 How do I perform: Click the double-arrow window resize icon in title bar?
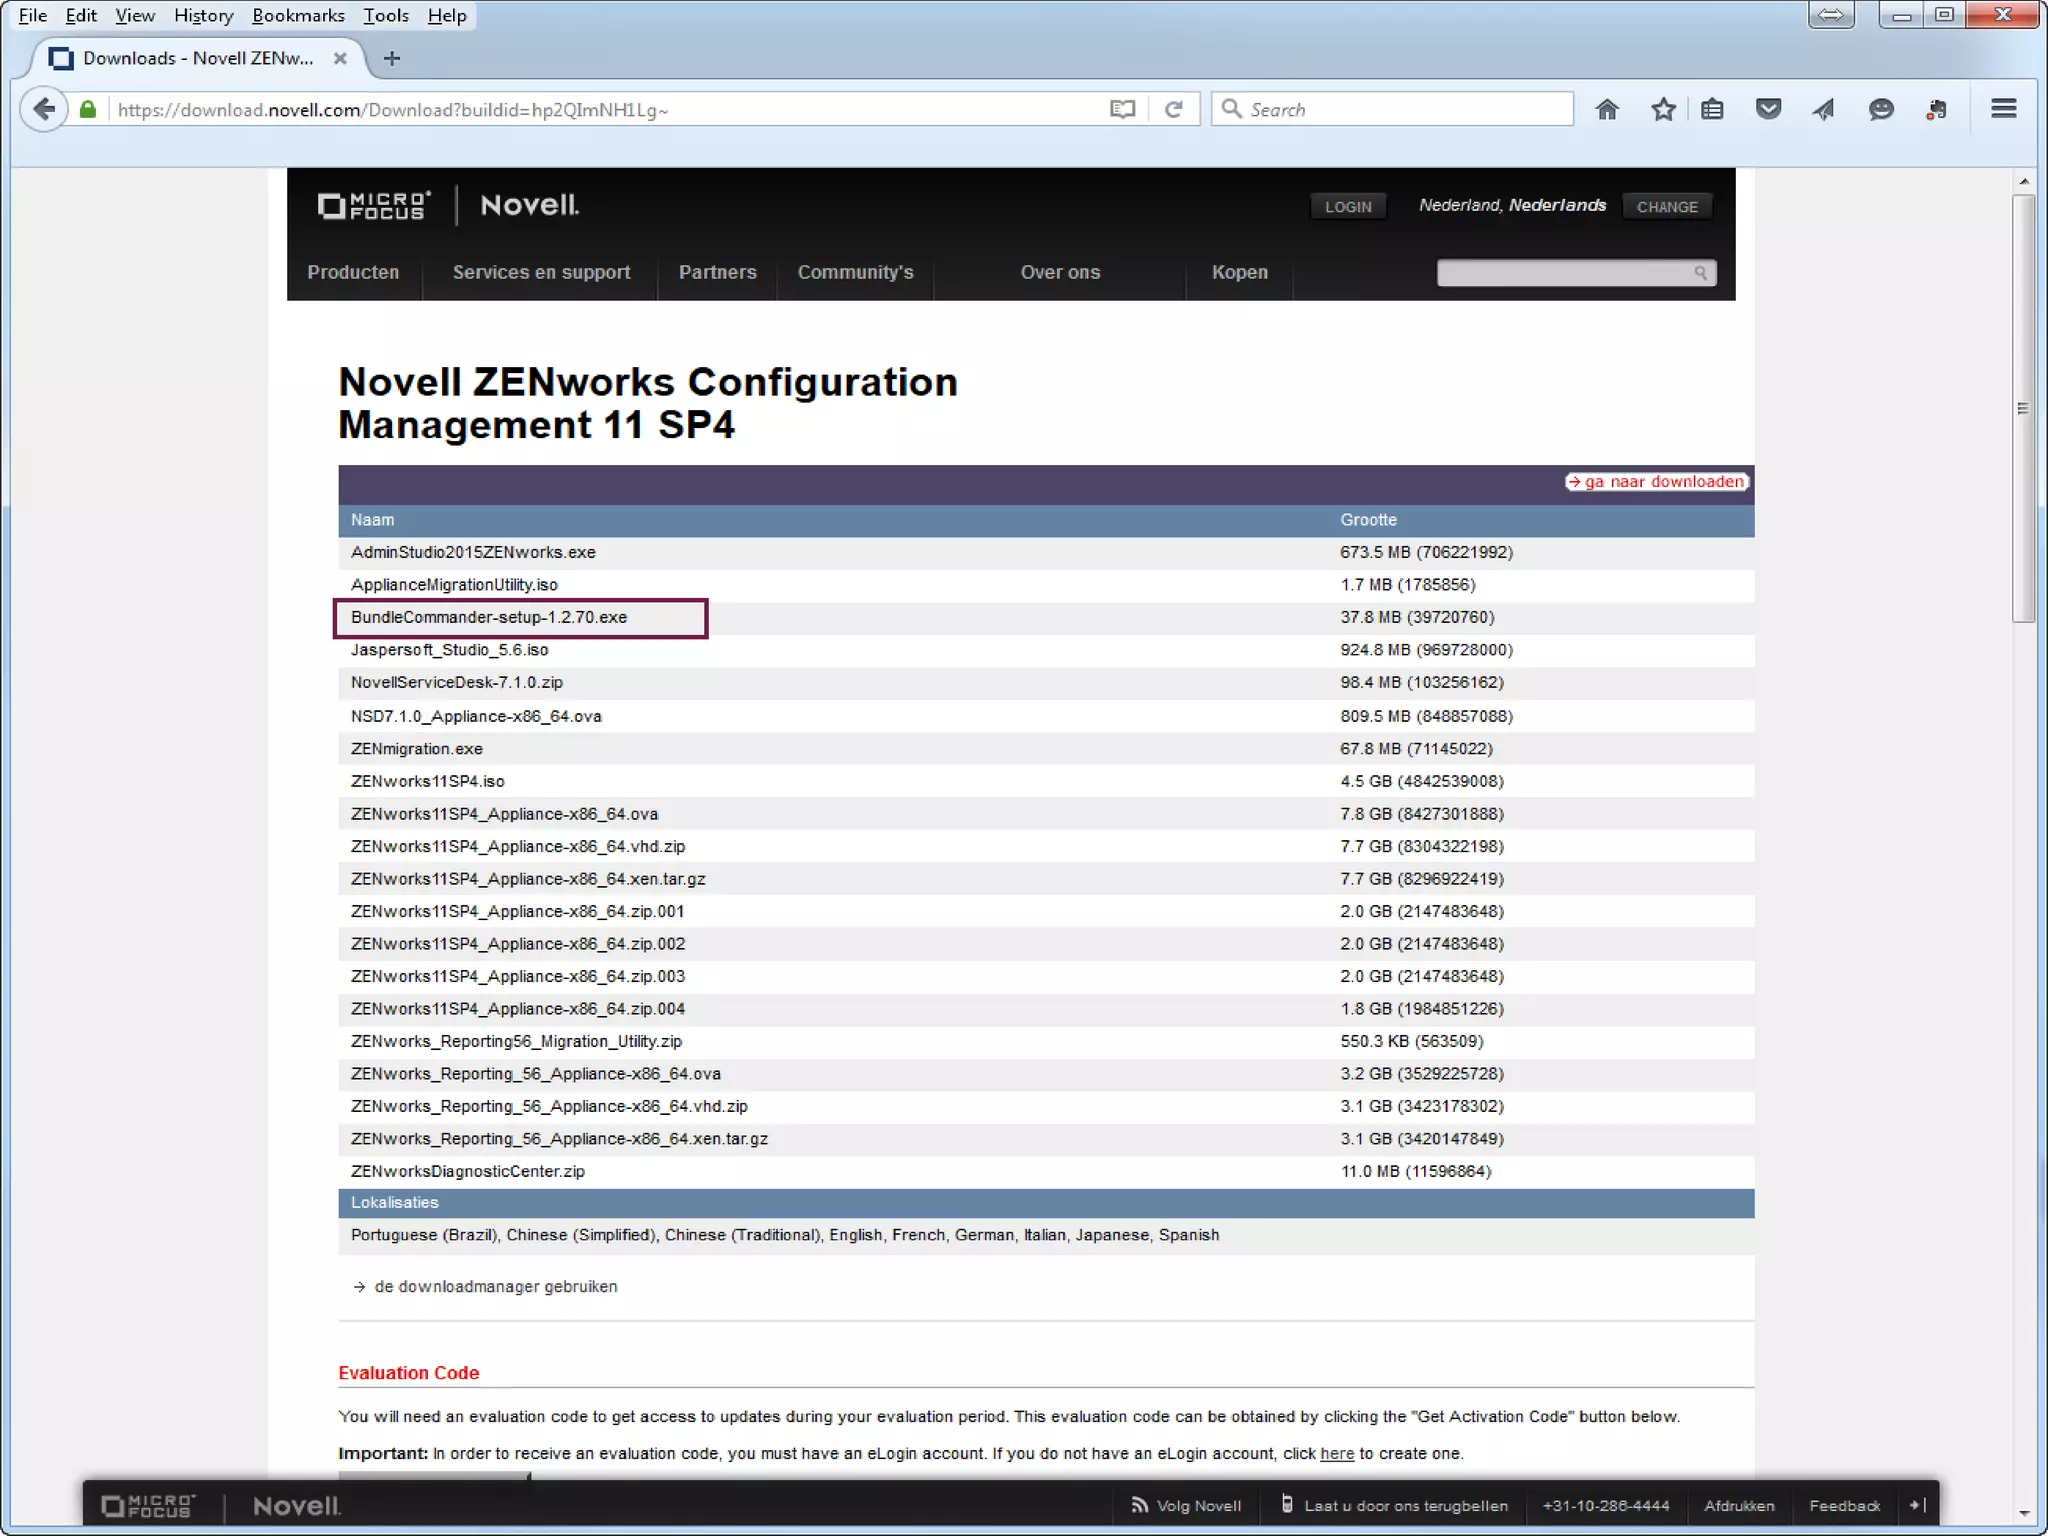tap(1831, 15)
